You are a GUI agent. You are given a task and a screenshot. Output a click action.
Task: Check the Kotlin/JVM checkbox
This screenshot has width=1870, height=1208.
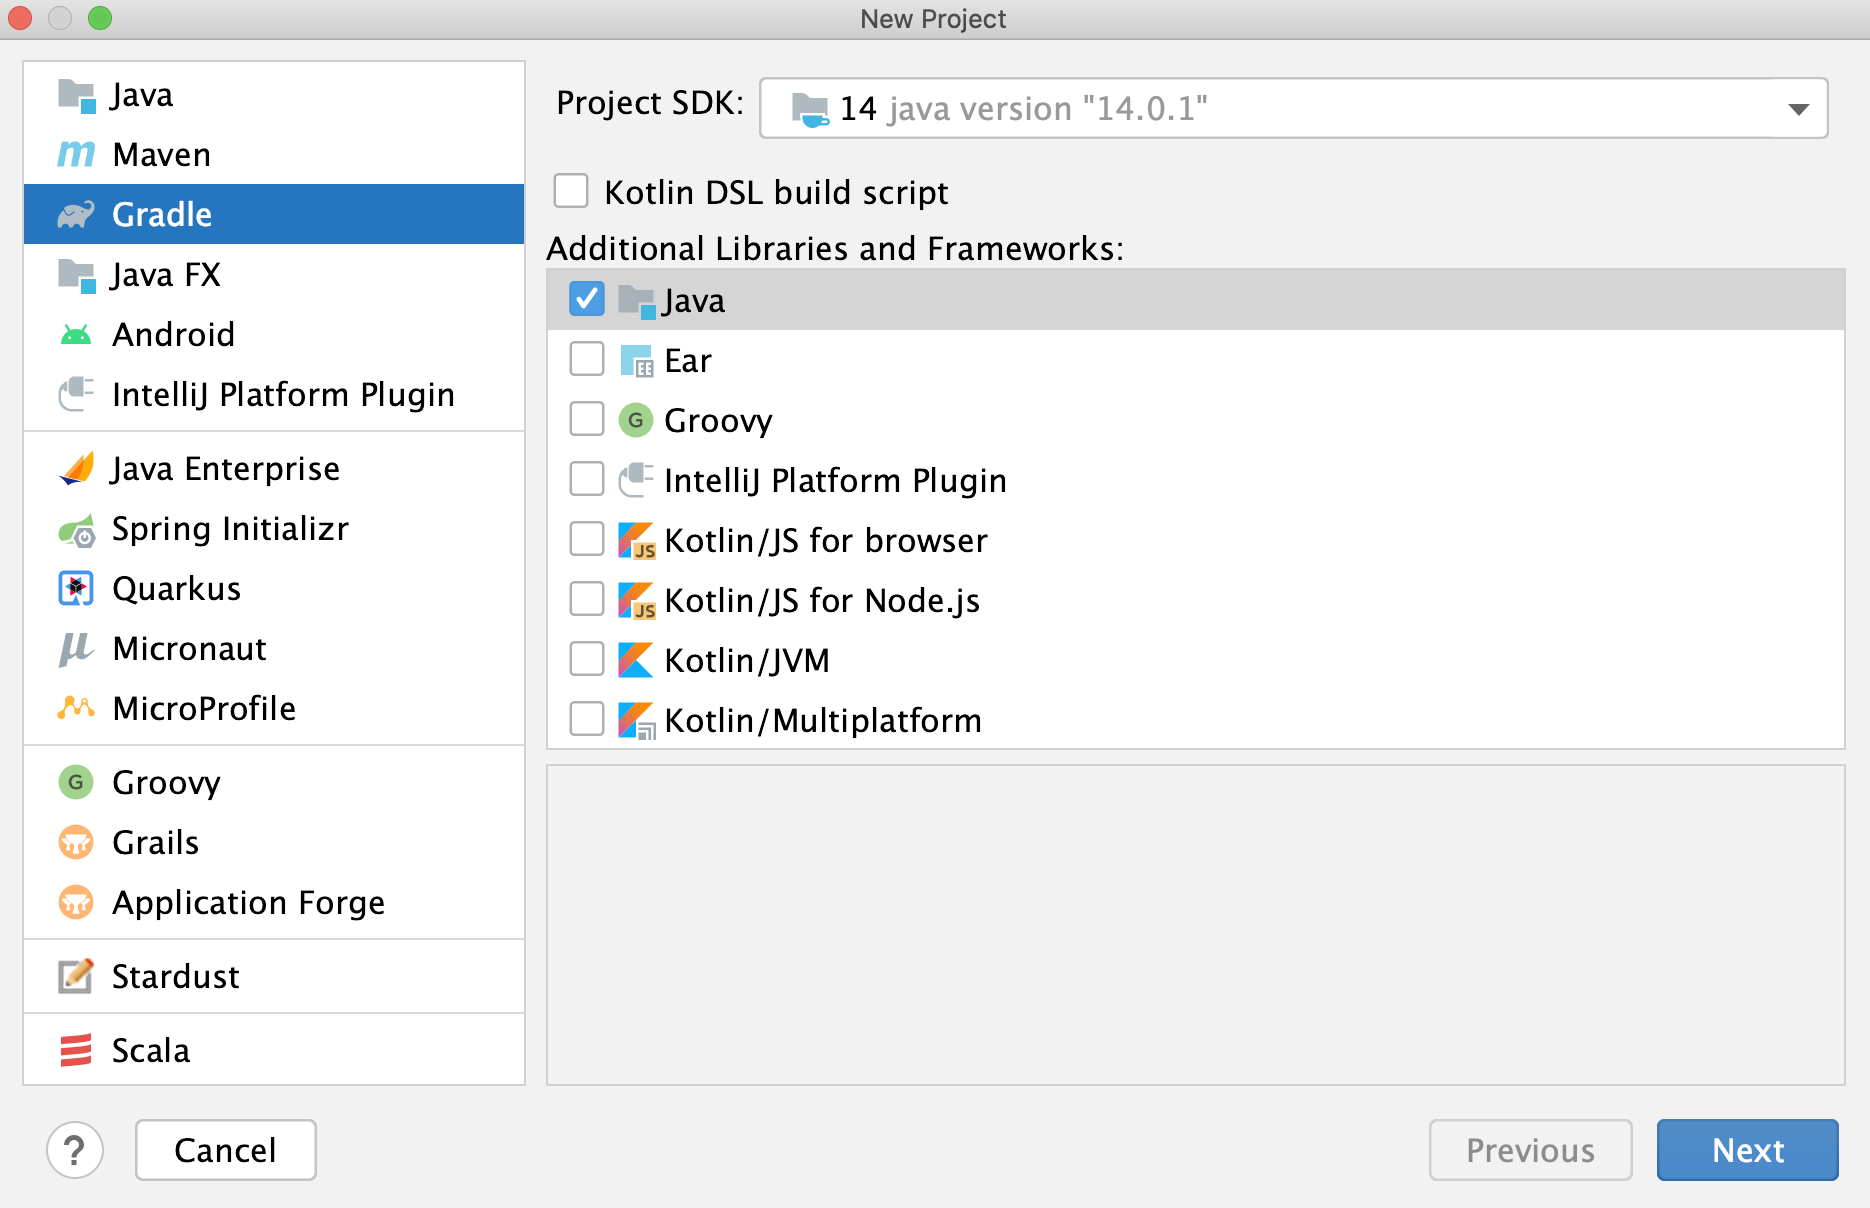587,659
